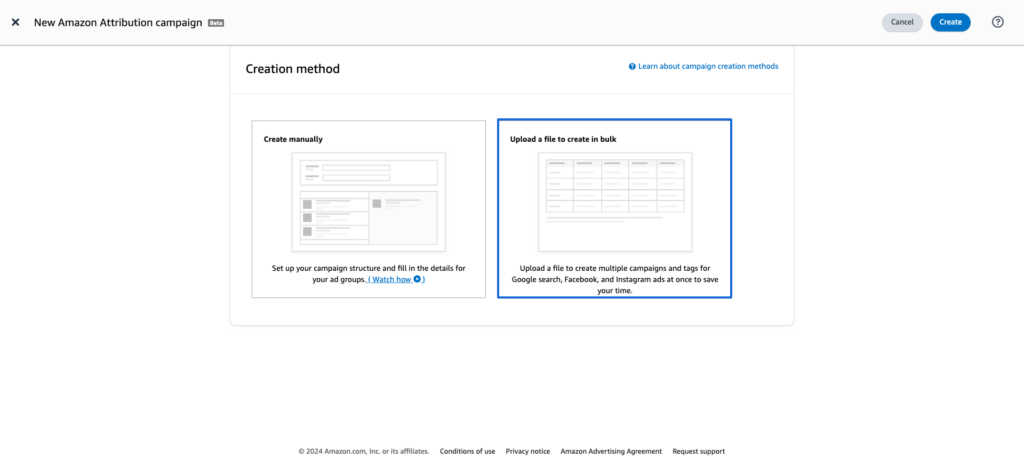Click the Creation method heading
Viewport: 1024px width, 467px height.
293,69
